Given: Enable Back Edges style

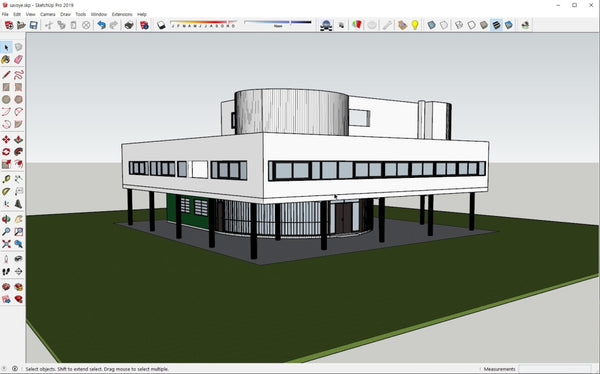Looking at the screenshot, I should (x=444, y=25).
